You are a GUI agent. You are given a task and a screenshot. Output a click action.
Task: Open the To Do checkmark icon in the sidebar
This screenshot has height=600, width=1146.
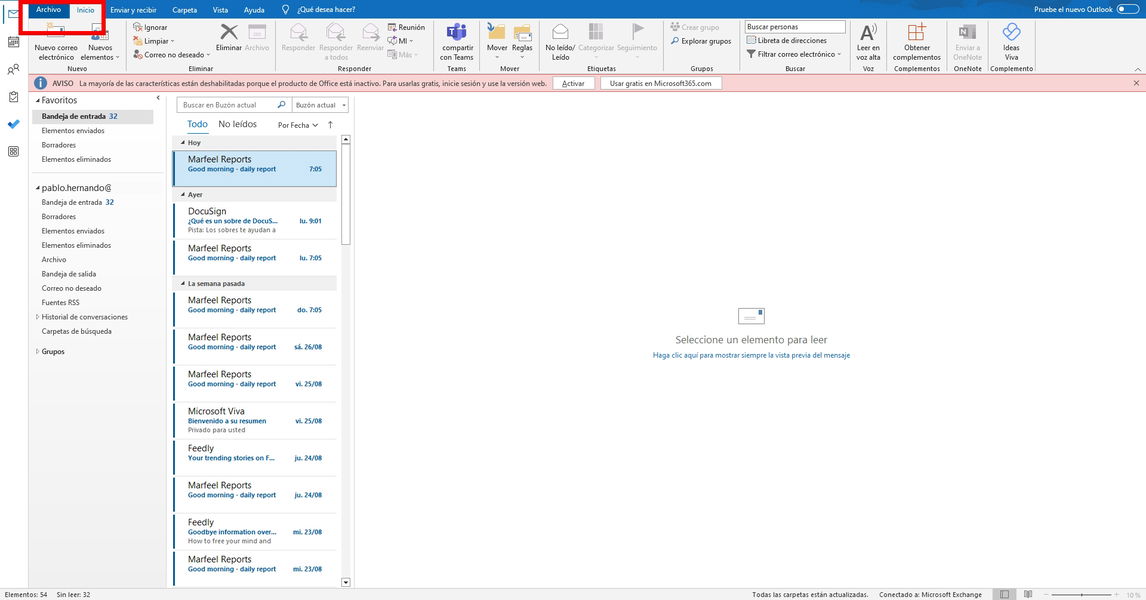13,124
